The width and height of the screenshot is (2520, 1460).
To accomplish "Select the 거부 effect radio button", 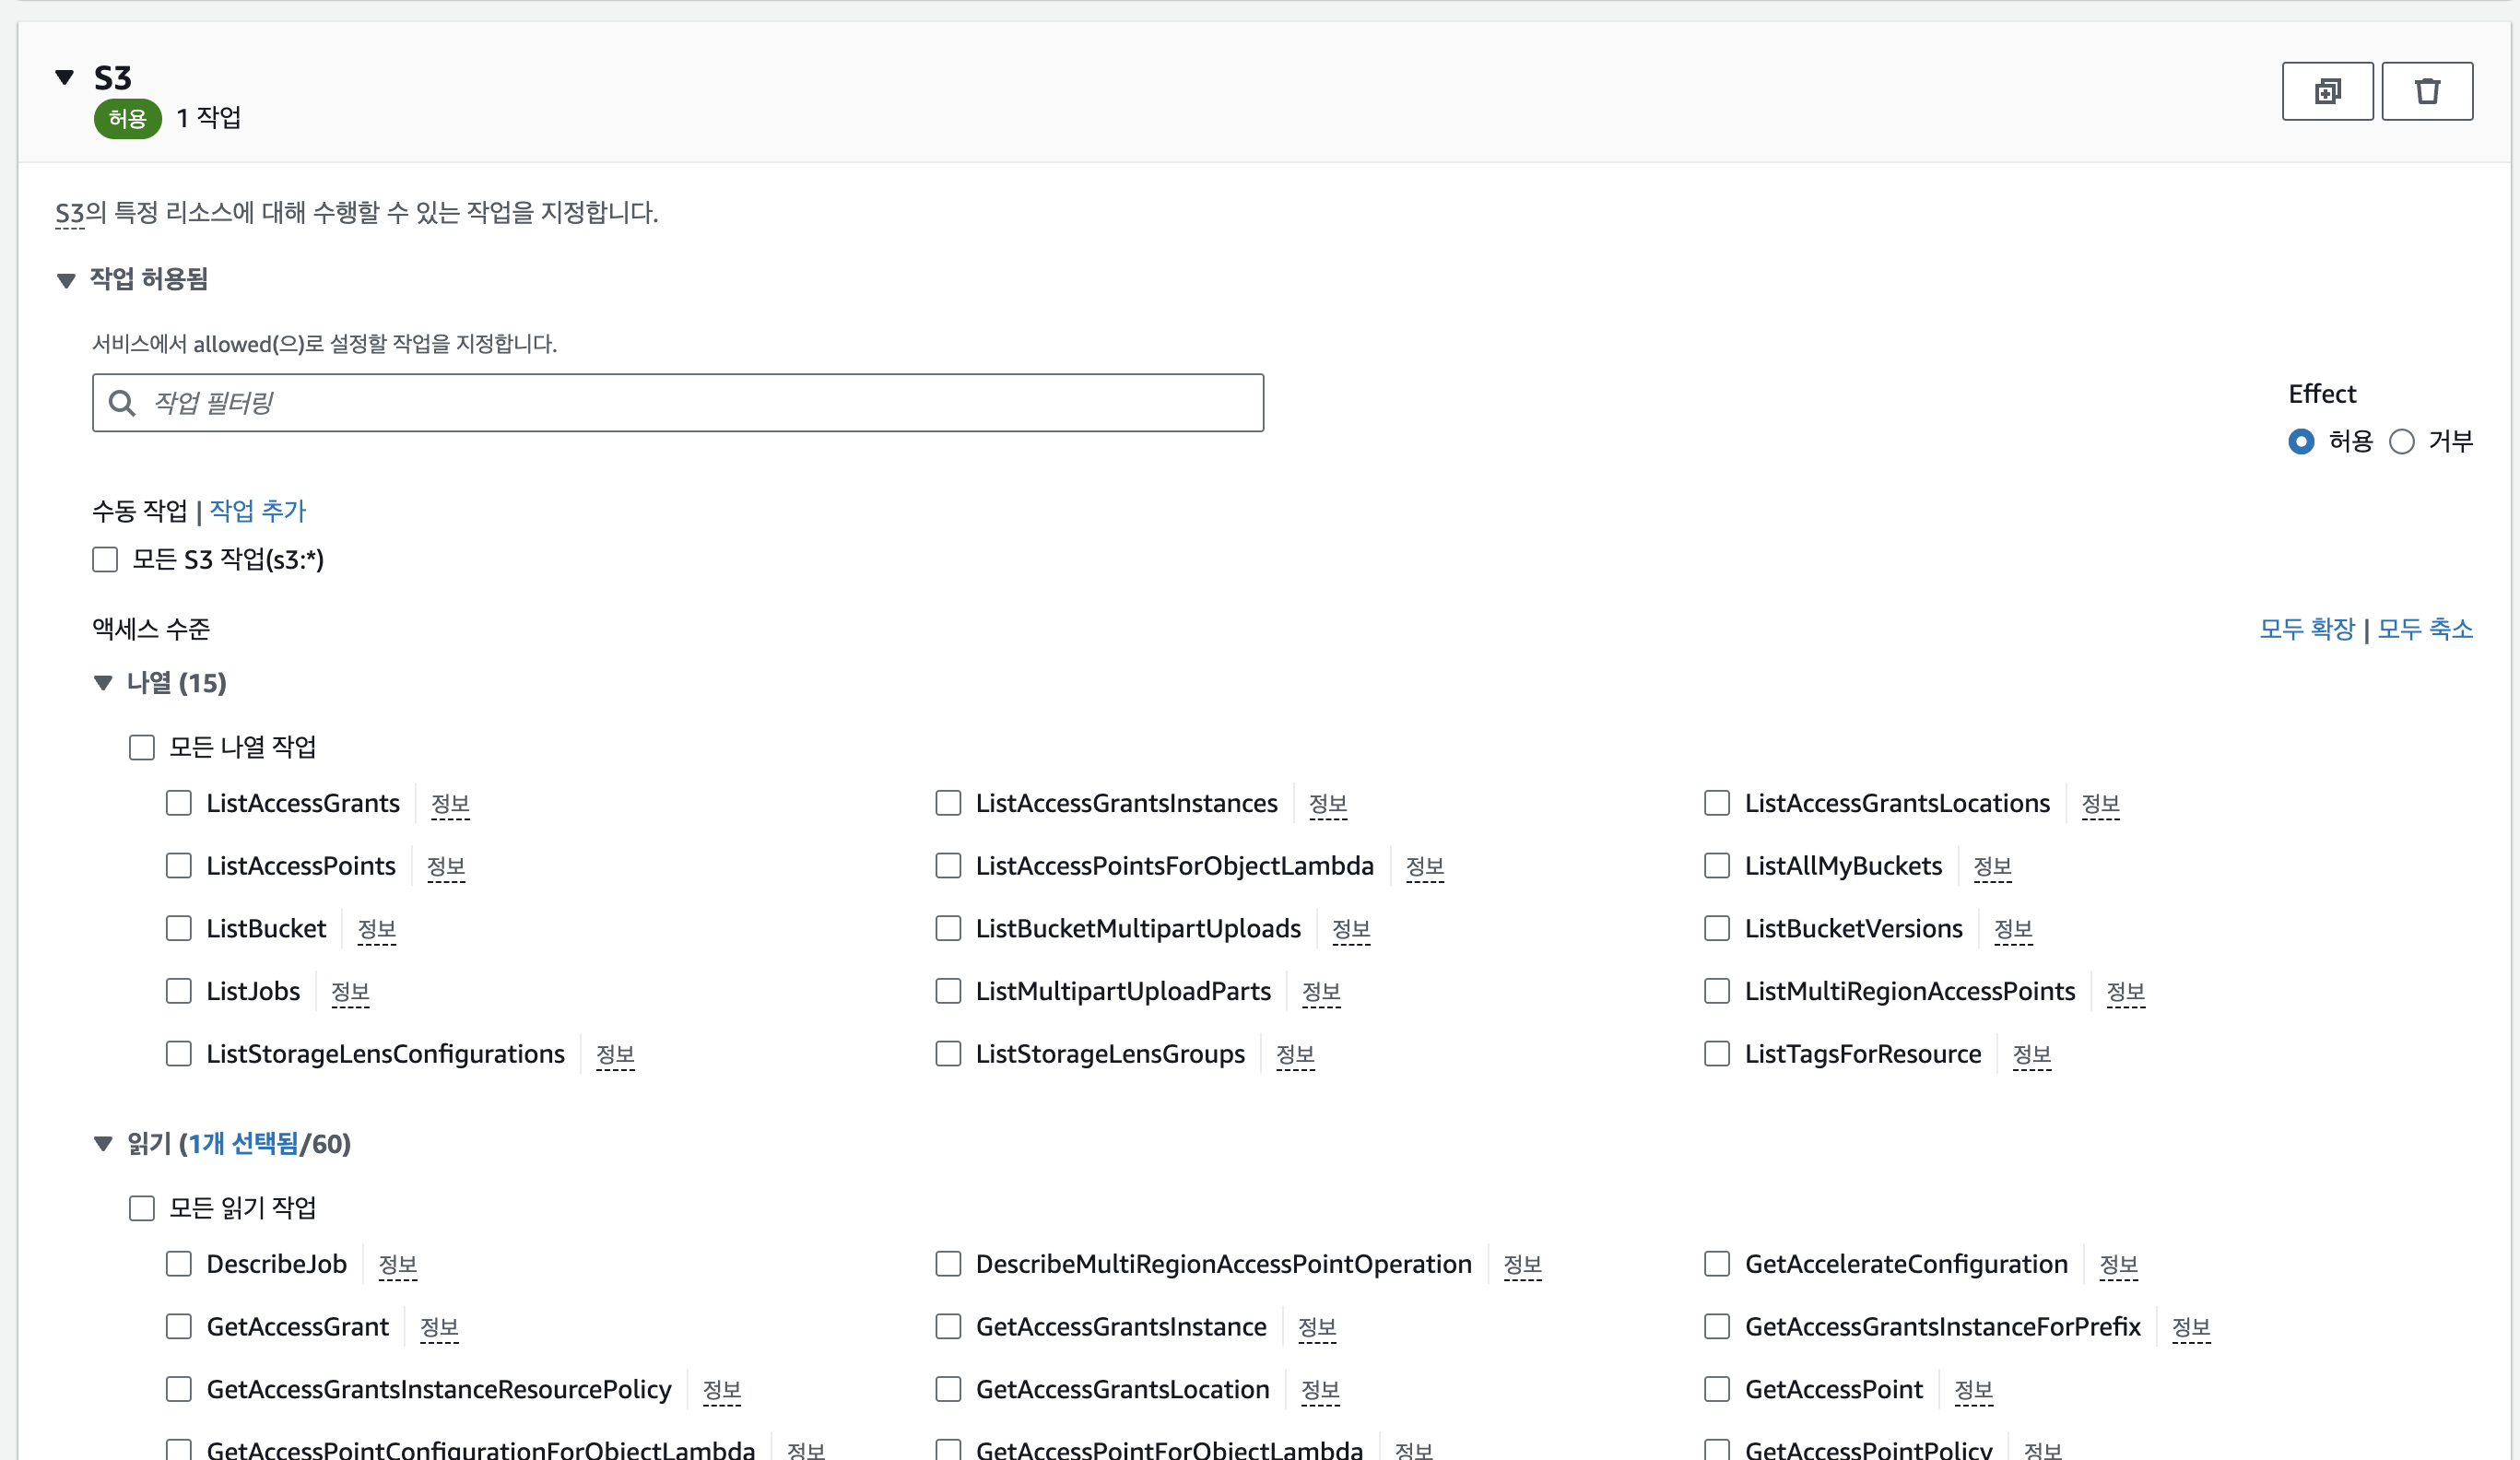I will click(2402, 441).
